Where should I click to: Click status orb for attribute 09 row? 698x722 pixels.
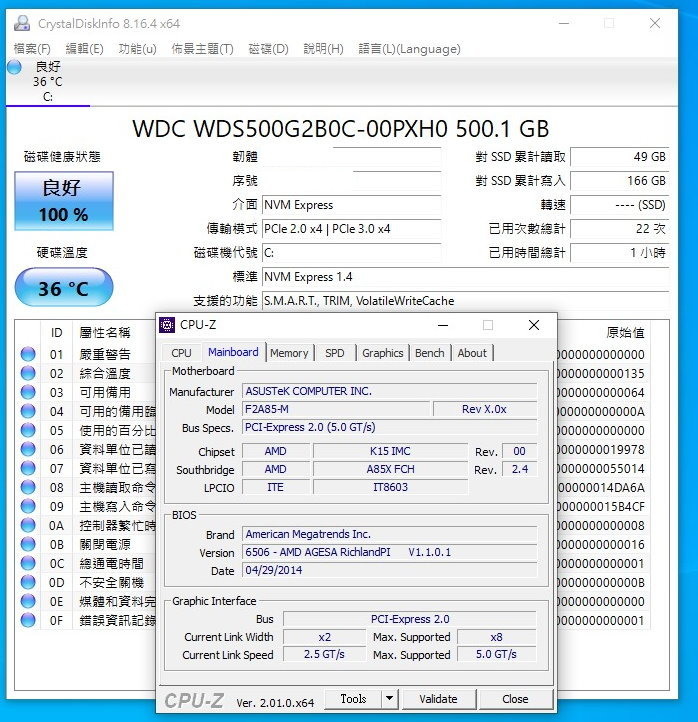(28, 506)
